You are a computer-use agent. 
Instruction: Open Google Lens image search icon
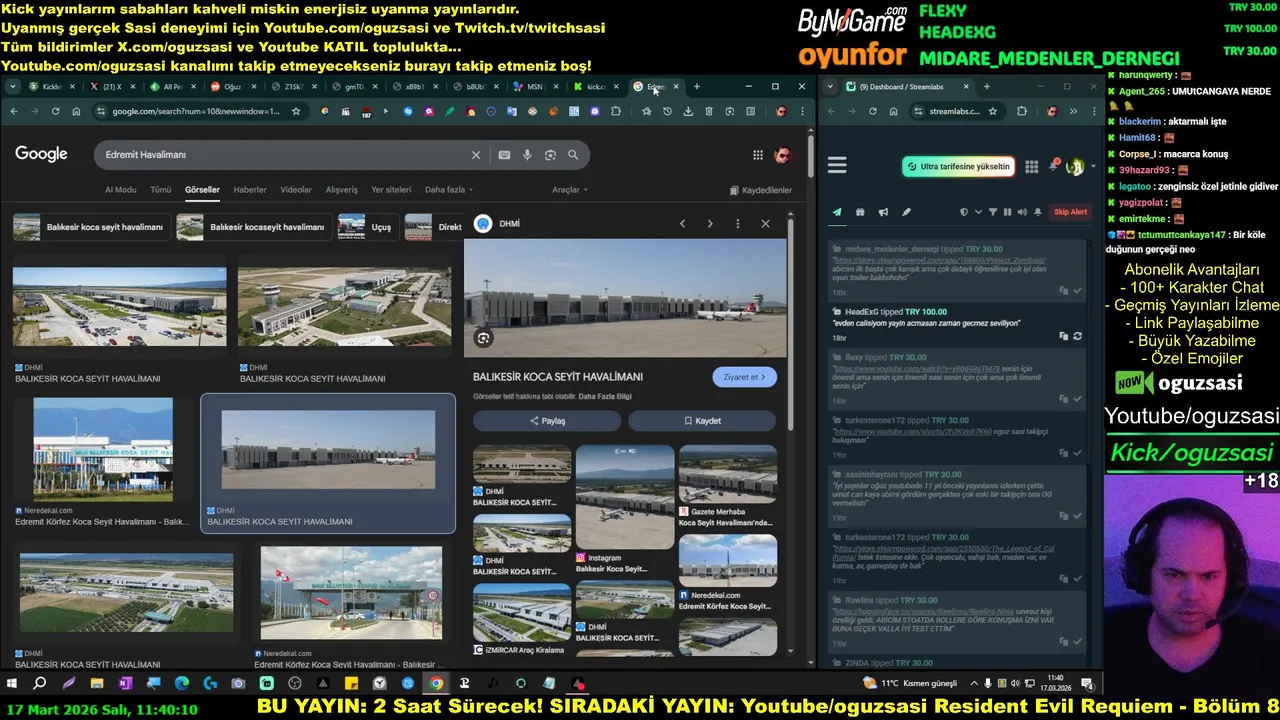coord(550,155)
